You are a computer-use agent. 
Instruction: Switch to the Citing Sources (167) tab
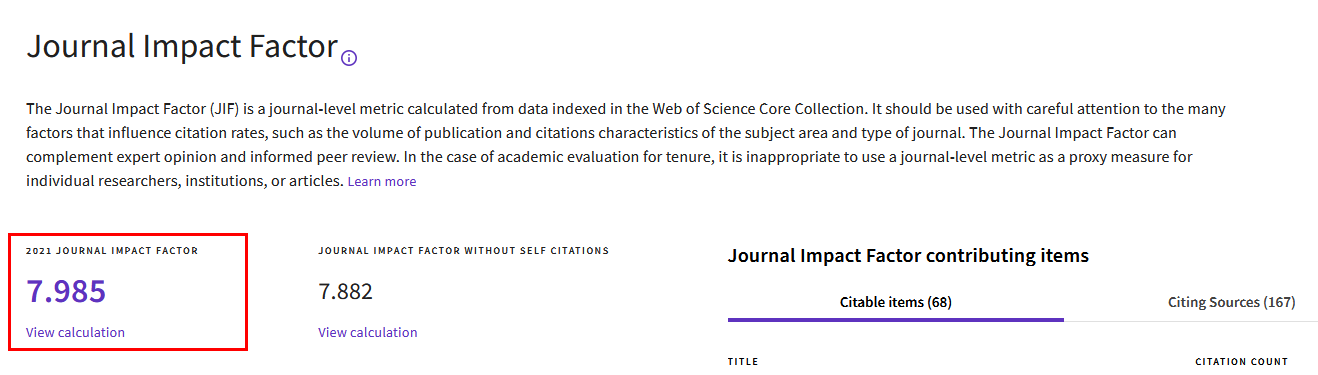tap(1231, 302)
